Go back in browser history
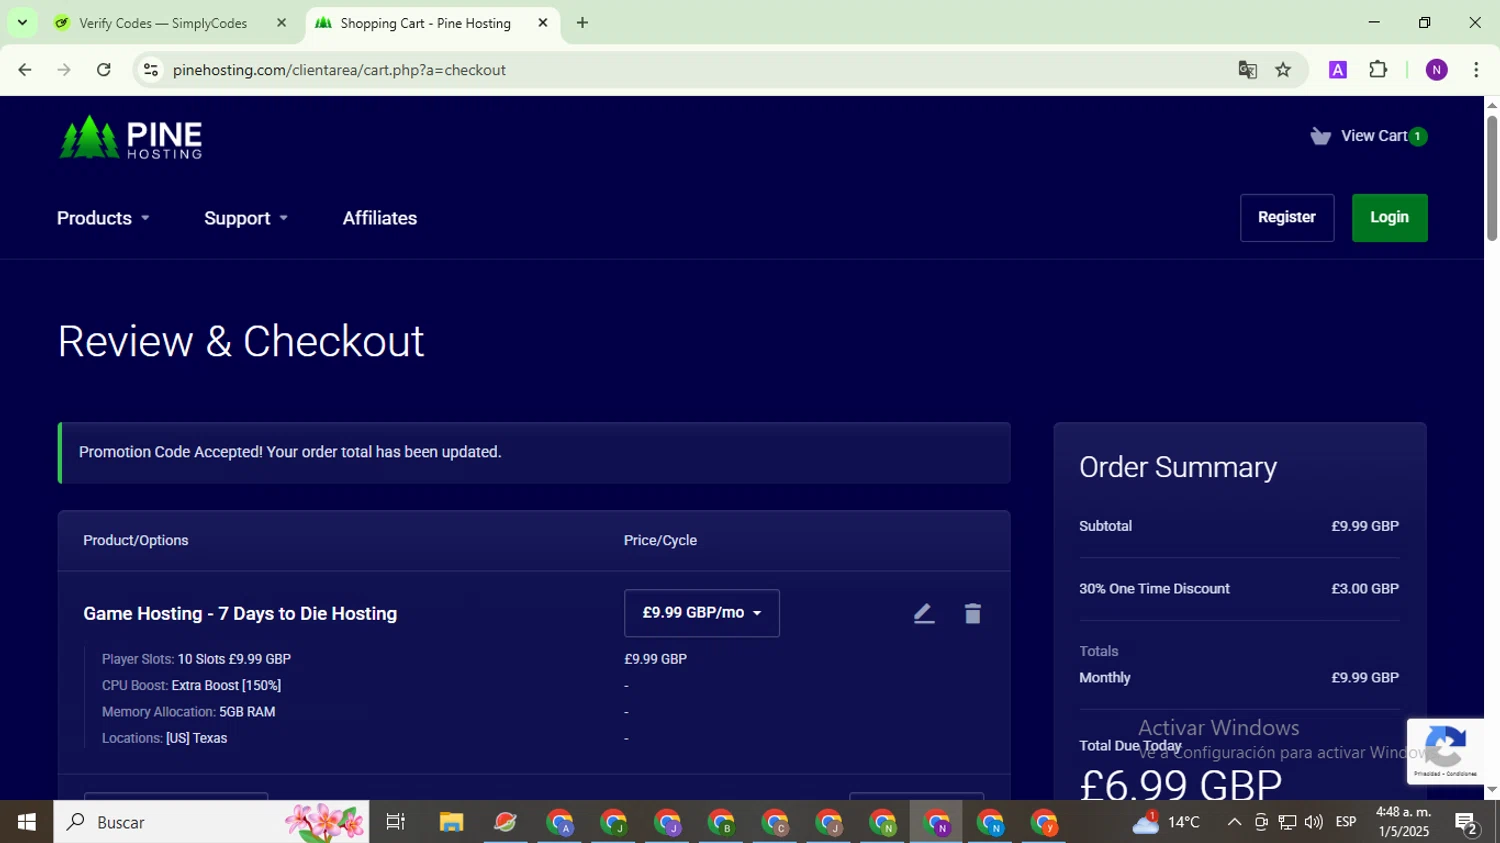Viewport: 1500px width, 843px height. pyautogui.click(x=25, y=70)
